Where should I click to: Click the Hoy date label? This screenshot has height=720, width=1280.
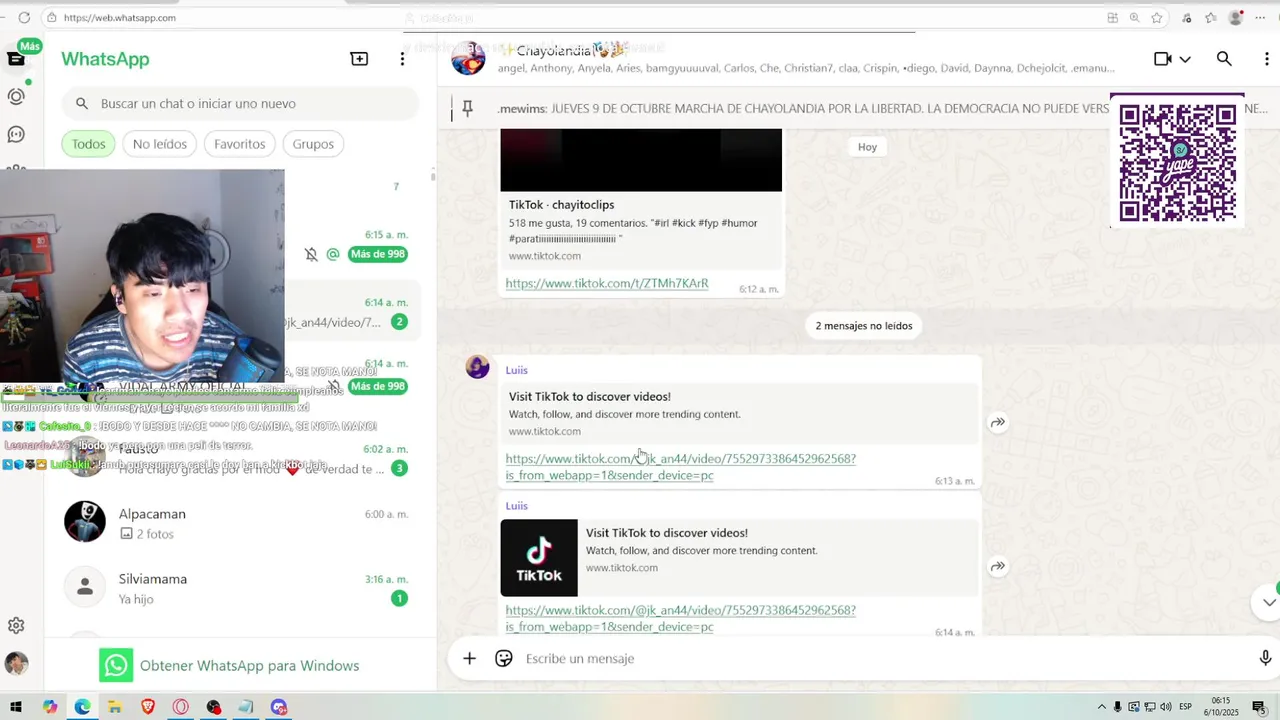click(867, 147)
